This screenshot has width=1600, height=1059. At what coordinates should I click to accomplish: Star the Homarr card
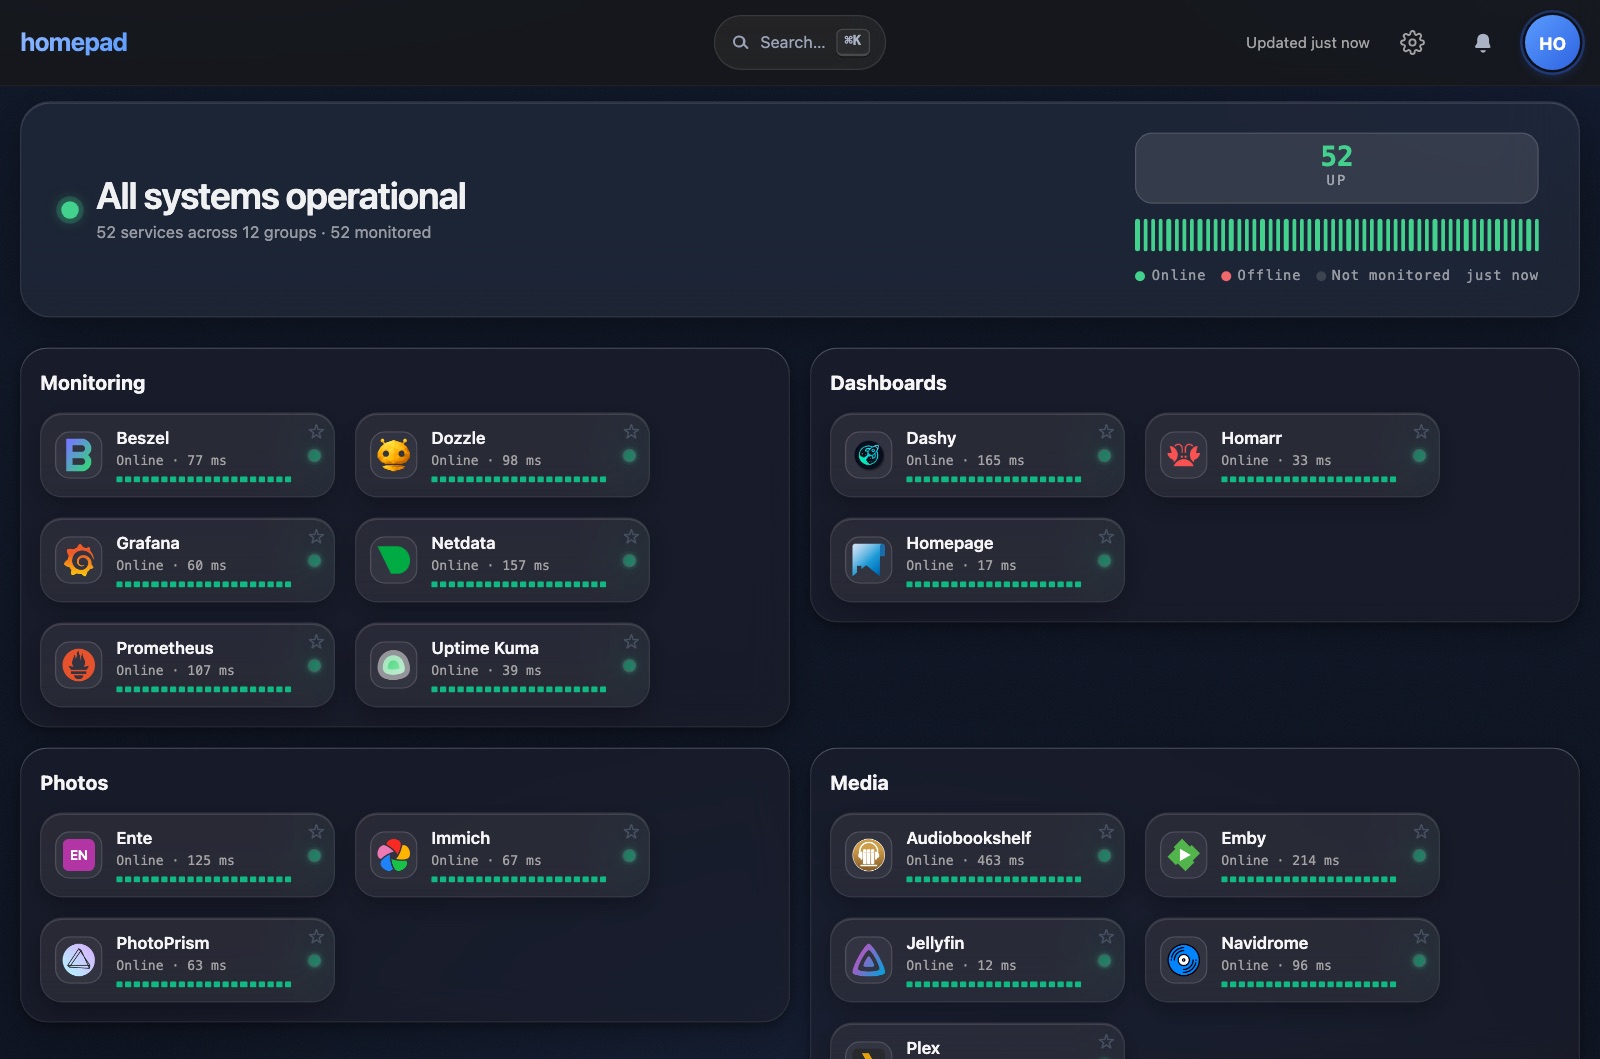(1421, 432)
